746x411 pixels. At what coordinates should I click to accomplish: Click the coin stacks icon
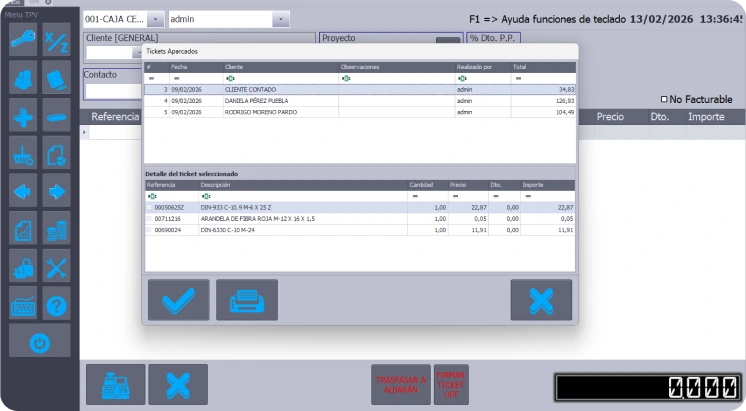click(56, 228)
